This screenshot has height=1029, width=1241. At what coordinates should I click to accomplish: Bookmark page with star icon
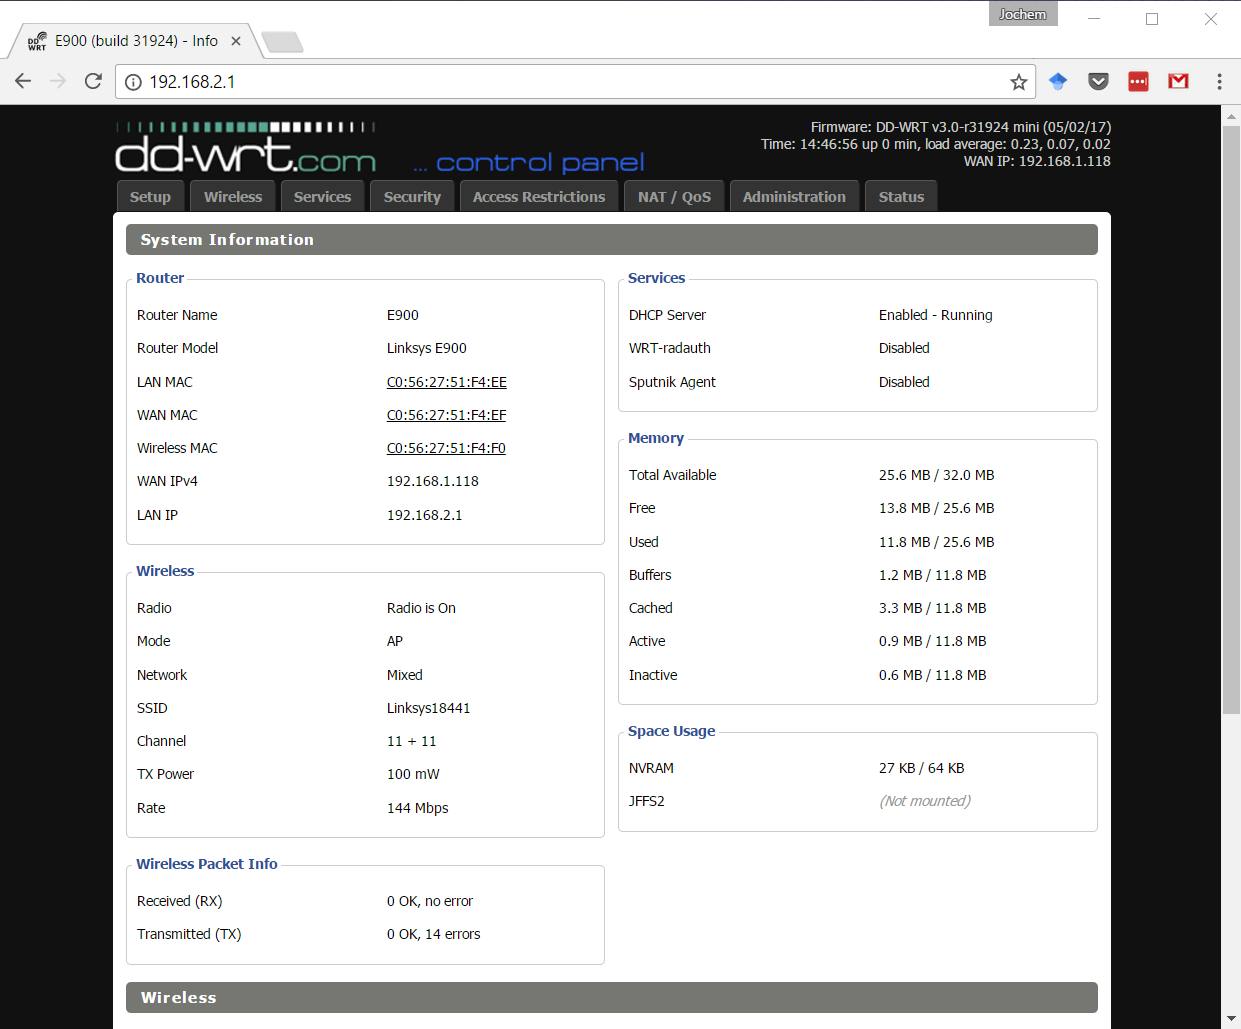tap(1019, 82)
